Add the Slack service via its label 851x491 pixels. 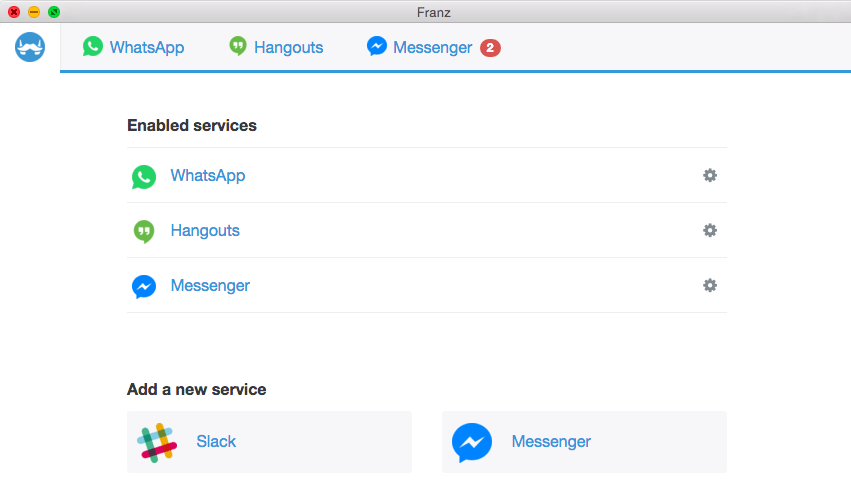[x=216, y=441]
